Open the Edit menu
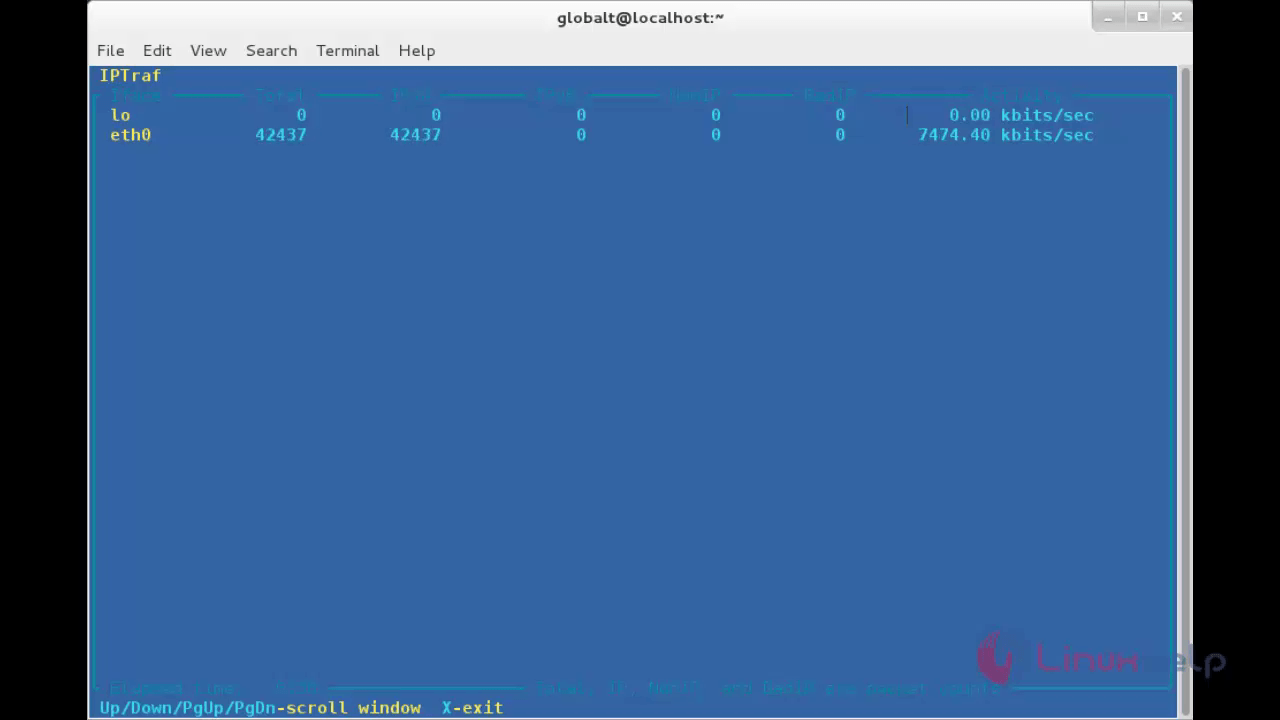 click(x=157, y=50)
